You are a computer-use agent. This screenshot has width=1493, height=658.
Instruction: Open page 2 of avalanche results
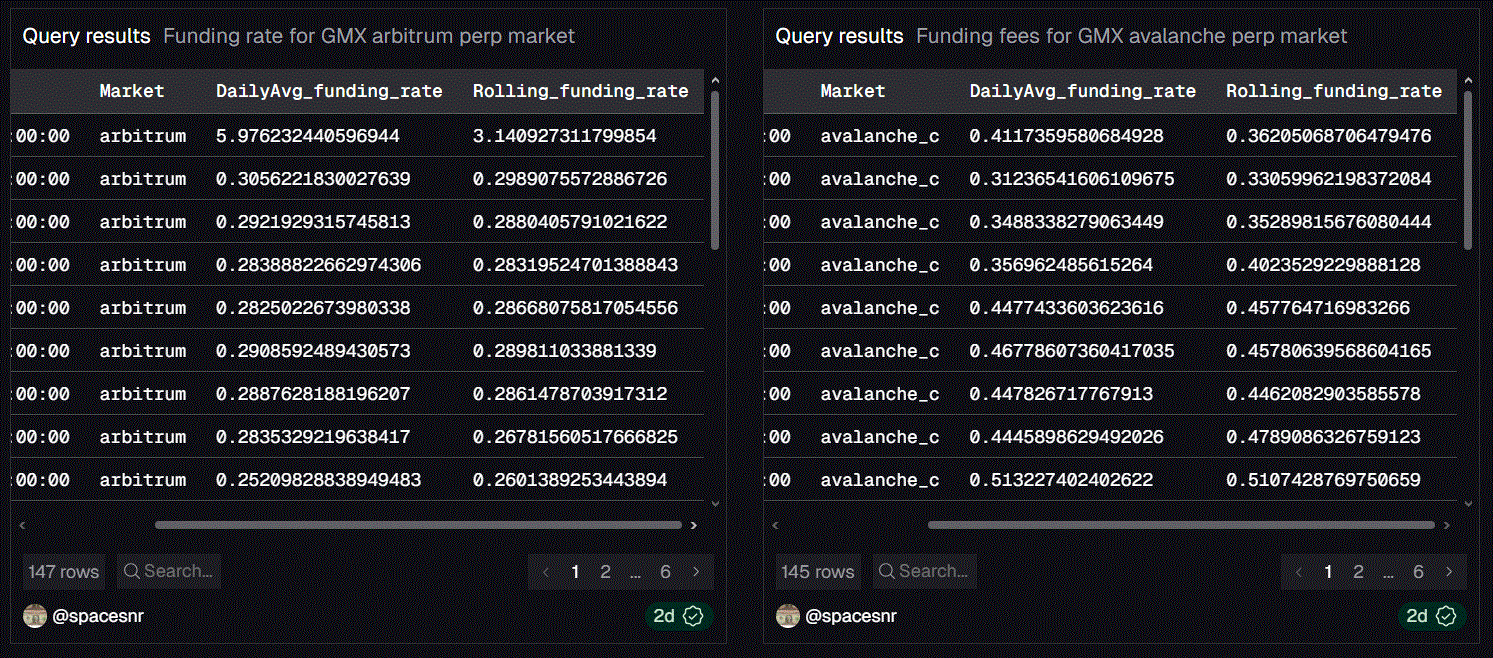point(1358,572)
